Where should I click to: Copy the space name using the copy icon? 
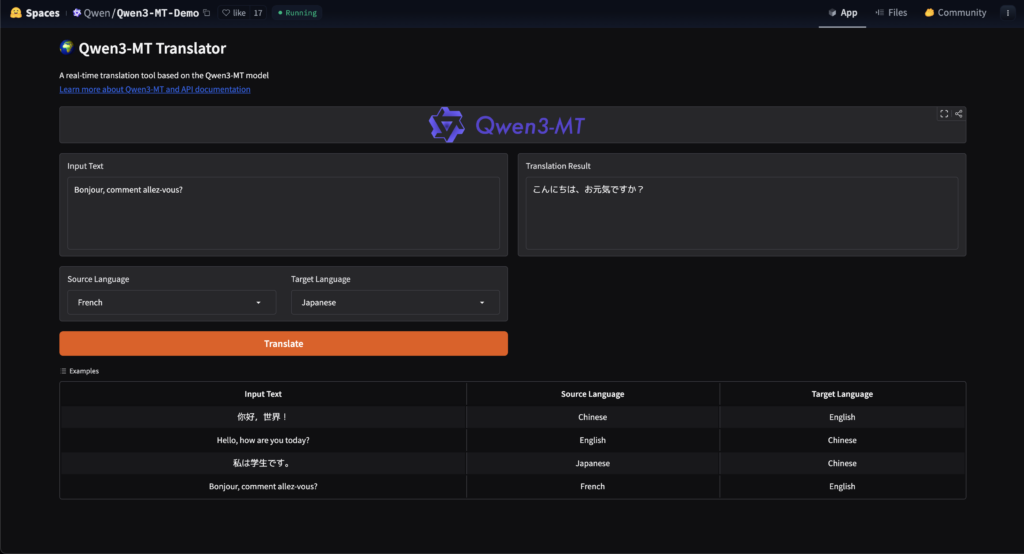tap(207, 12)
